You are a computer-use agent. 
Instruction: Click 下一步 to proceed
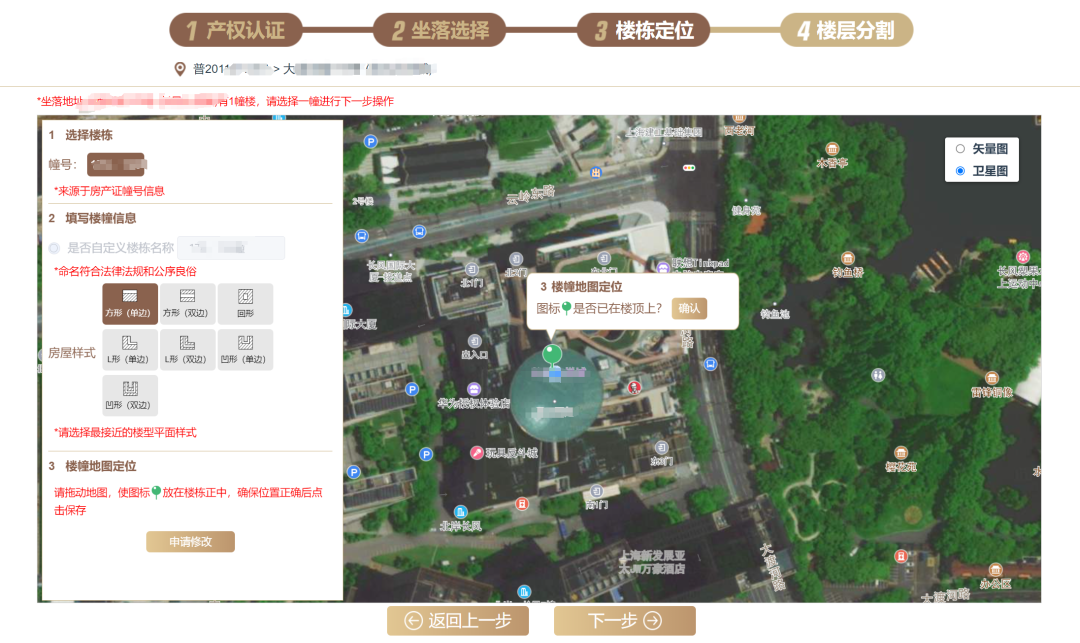624,621
